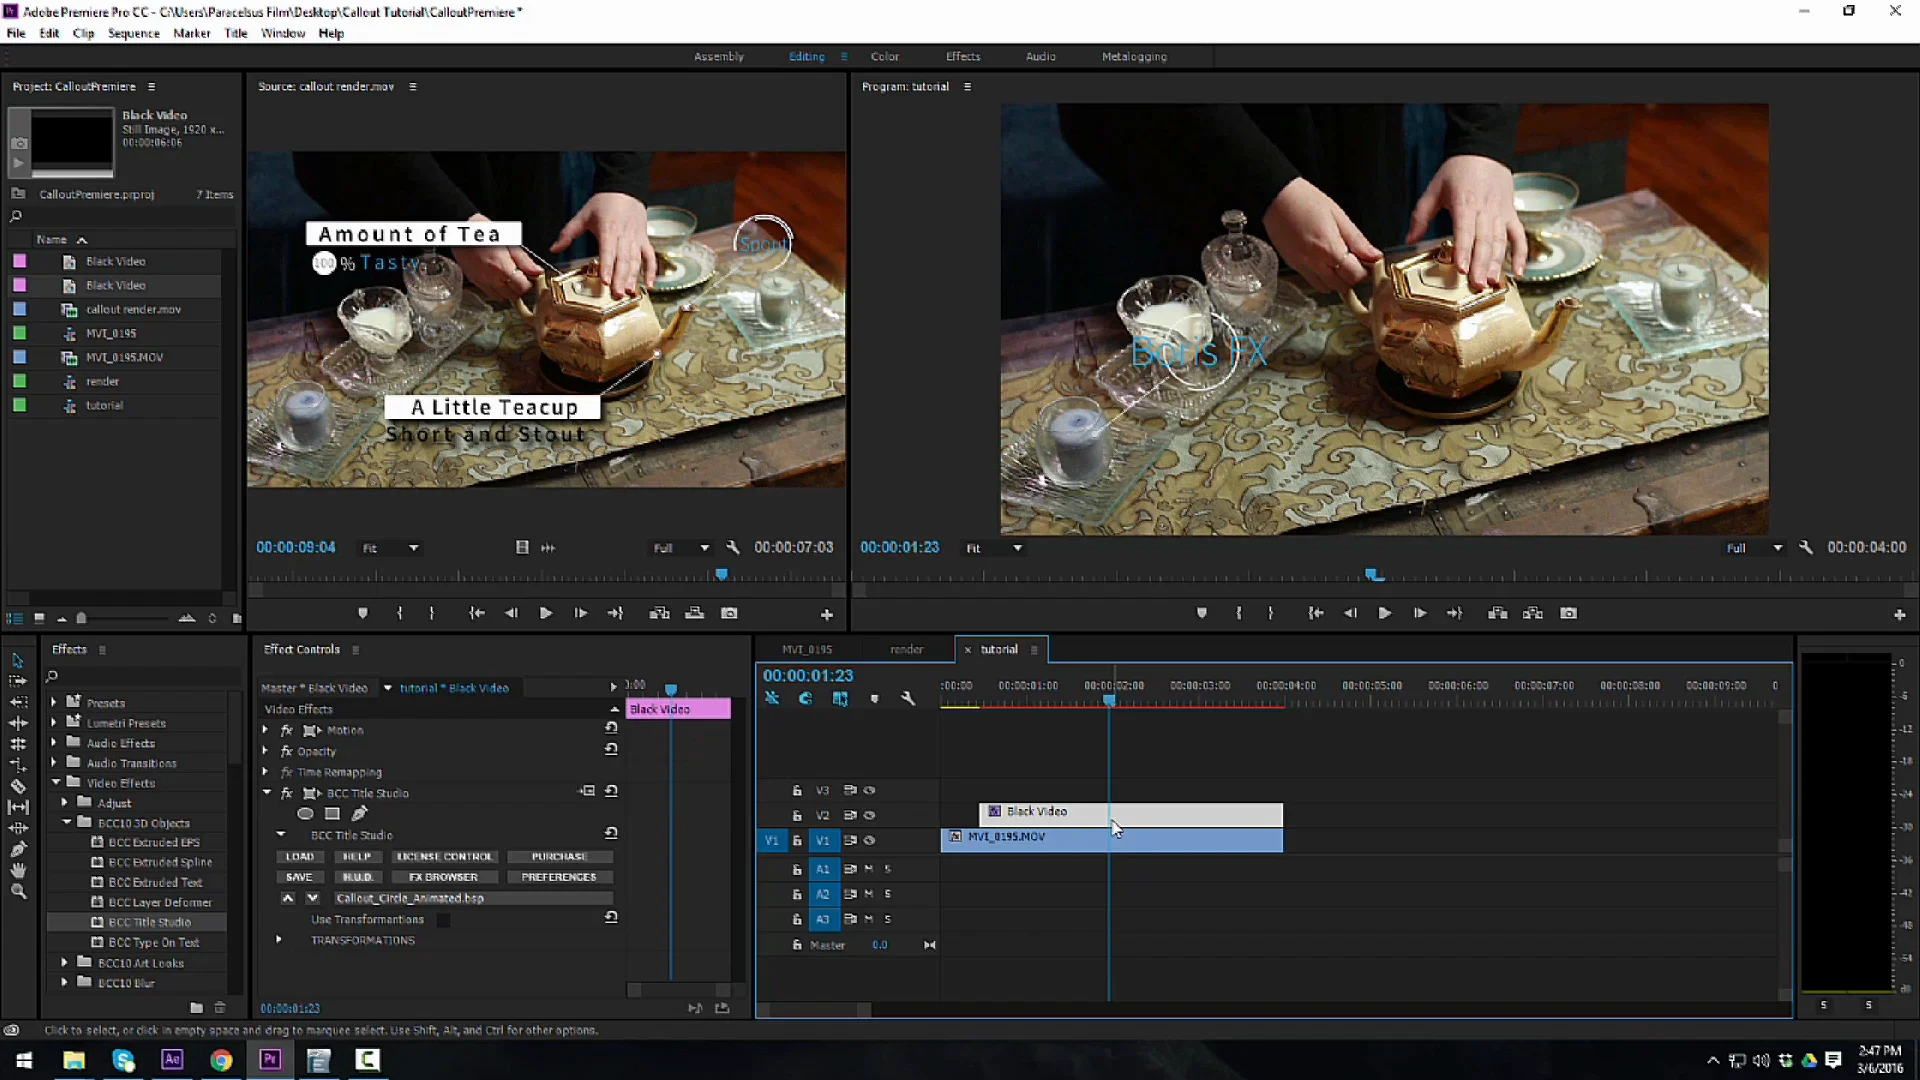
Task: Expand the Motion effect in Effect Controls
Action: 265,730
